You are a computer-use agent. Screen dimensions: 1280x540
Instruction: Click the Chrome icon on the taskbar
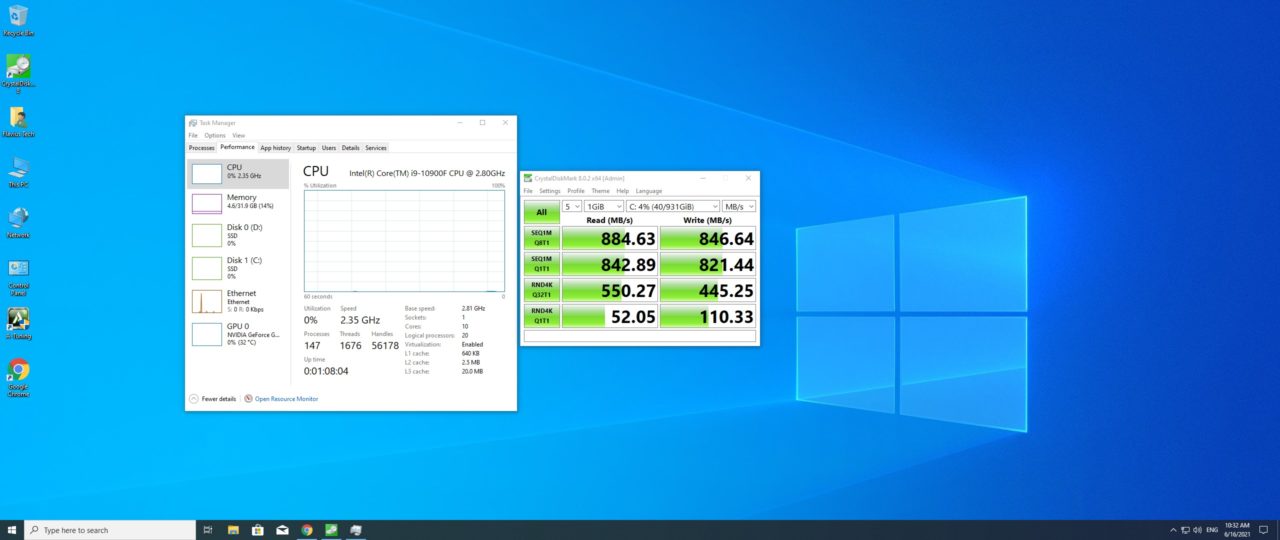click(x=307, y=530)
